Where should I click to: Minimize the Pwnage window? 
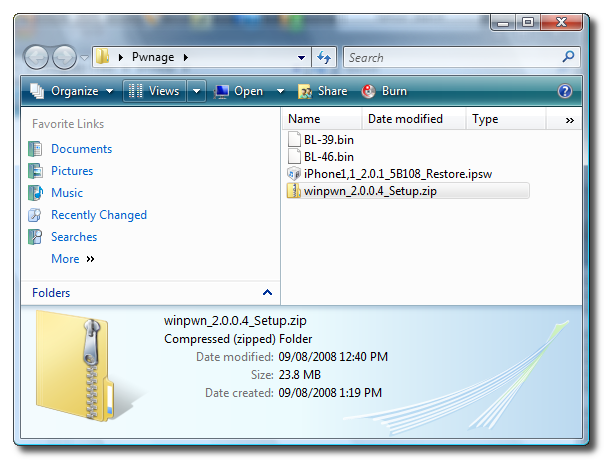point(503,22)
